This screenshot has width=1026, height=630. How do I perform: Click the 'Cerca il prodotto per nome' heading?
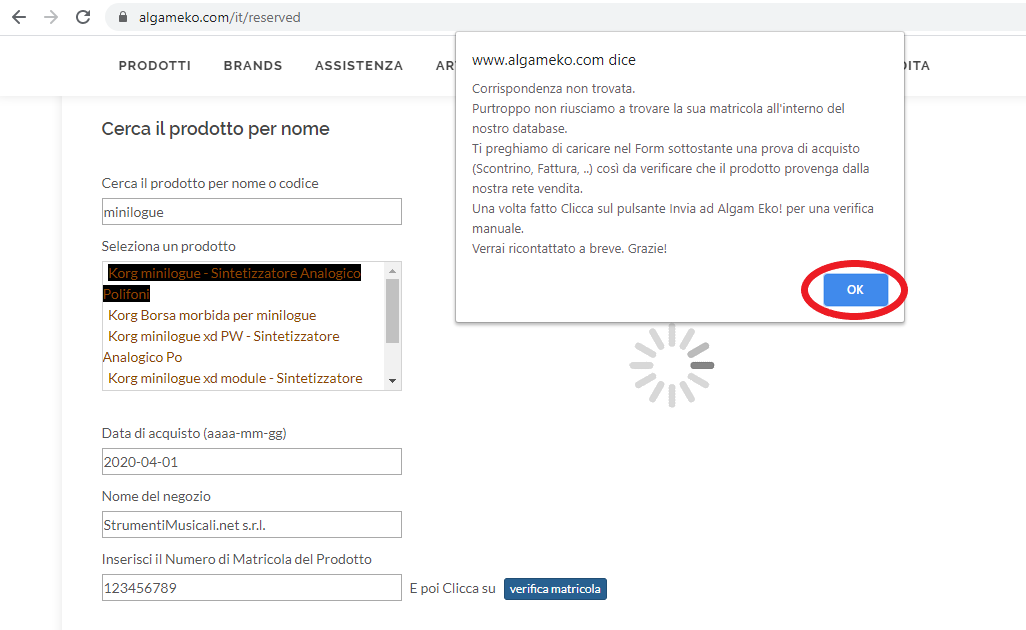(215, 129)
